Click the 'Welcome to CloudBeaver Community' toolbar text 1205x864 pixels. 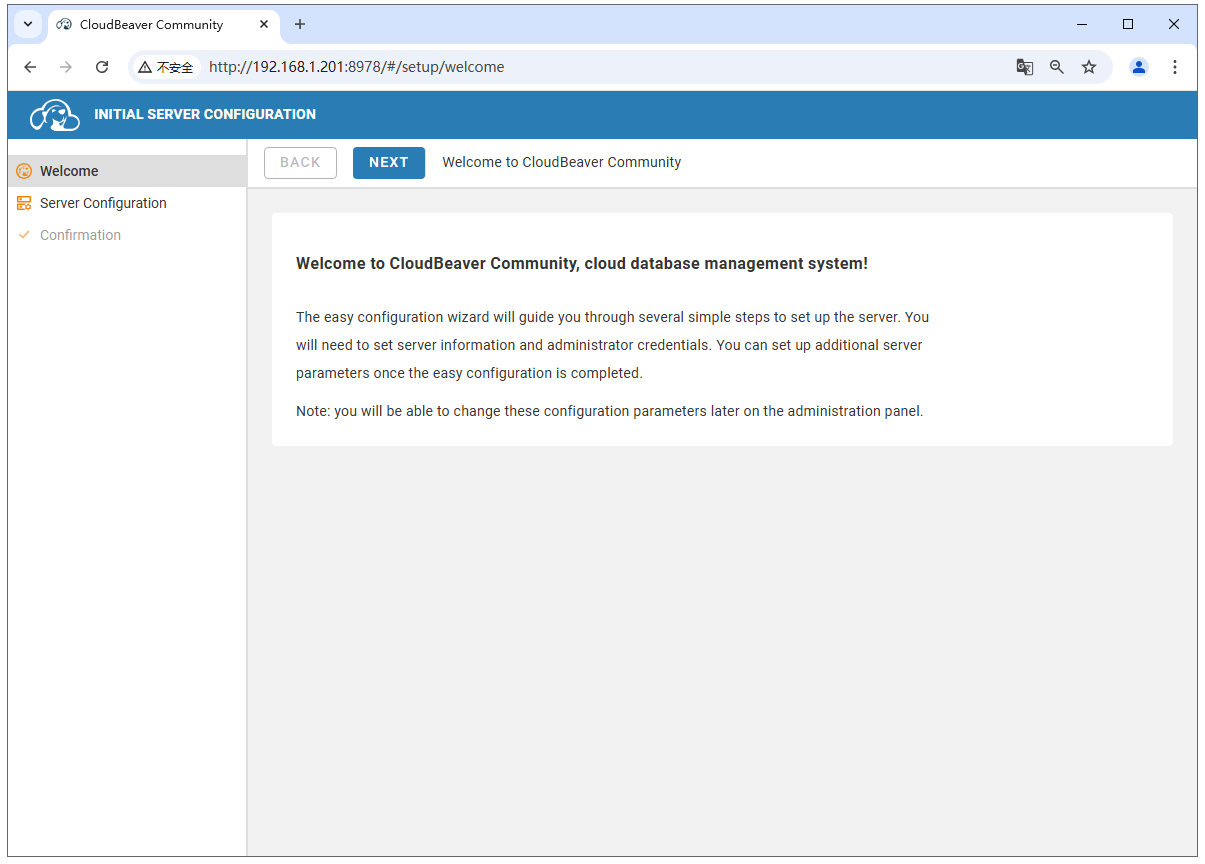pyautogui.click(x=562, y=162)
